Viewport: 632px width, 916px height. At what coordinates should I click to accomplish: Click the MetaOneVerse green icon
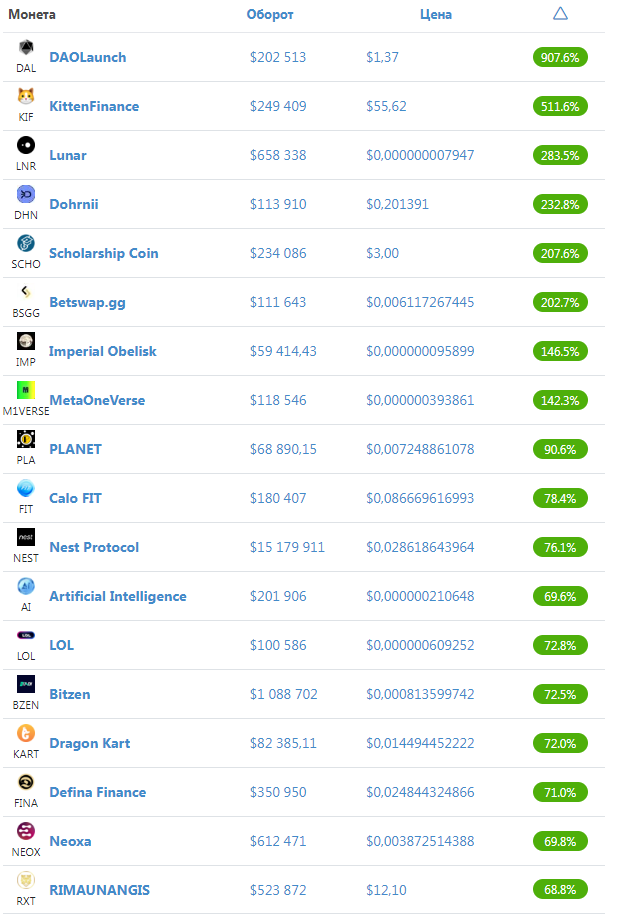click(x=26, y=390)
